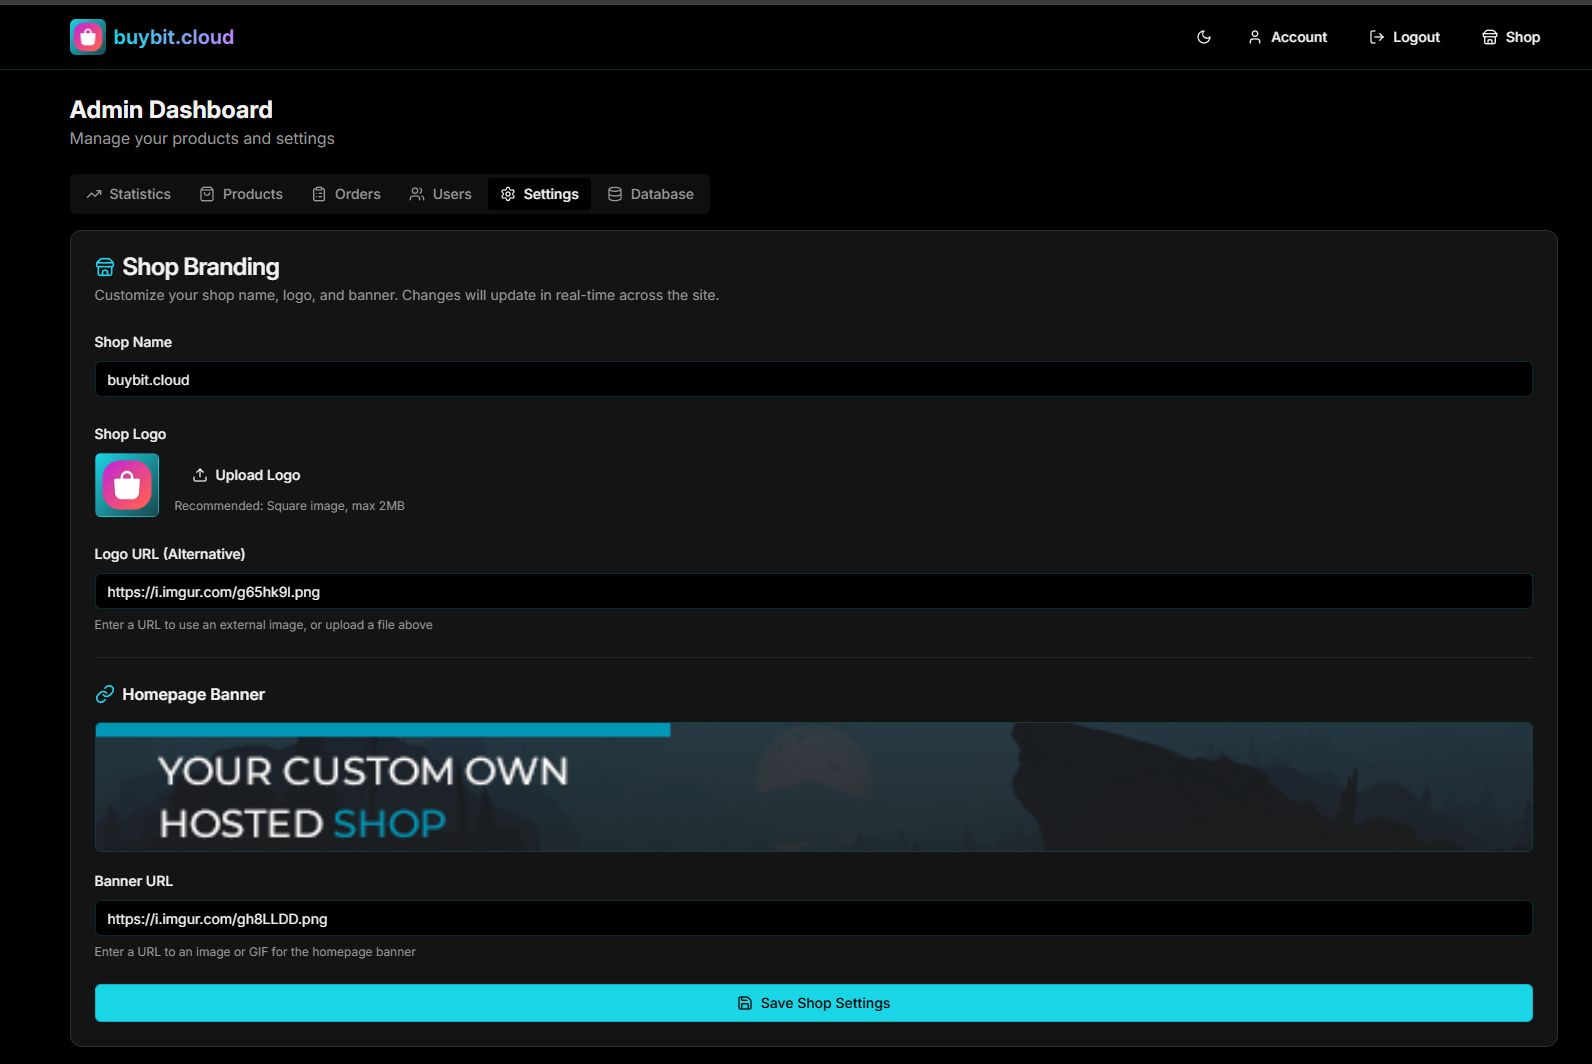Click the Settings tab gear icon
Screen dimensions: 1592x1064
click(x=508, y=194)
